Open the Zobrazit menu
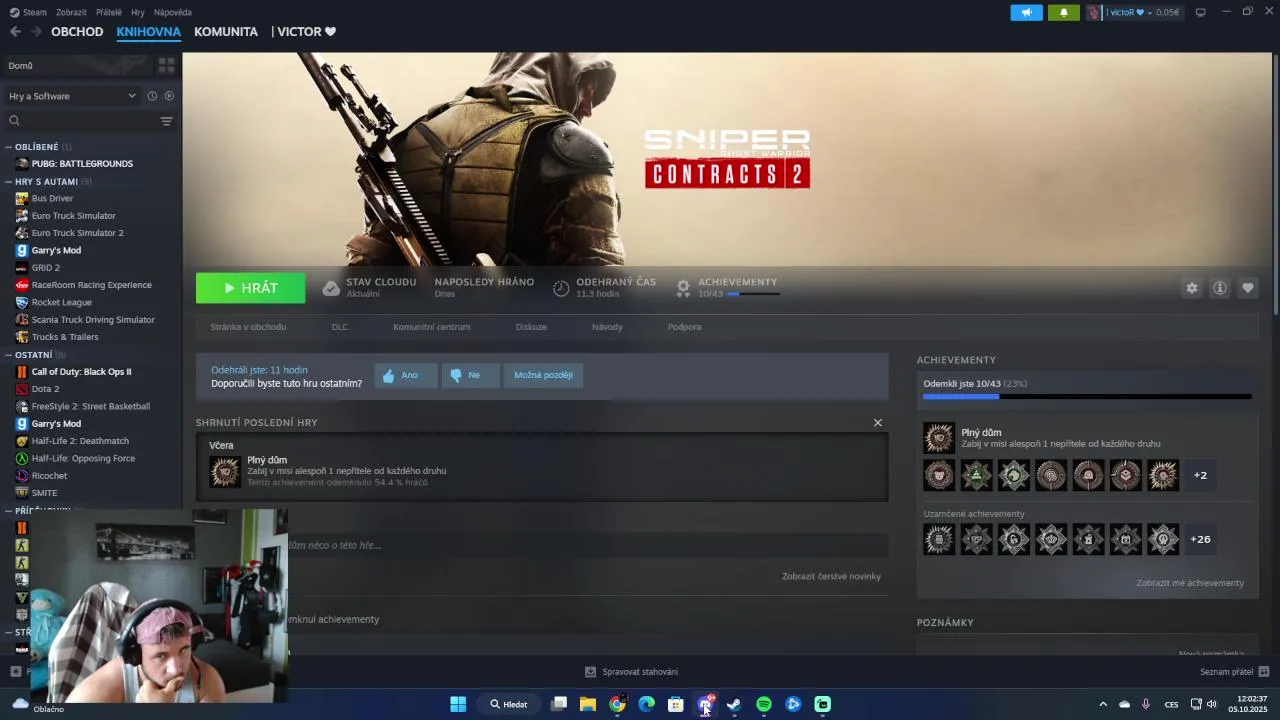This screenshot has height=720, width=1280. coord(71,12)
